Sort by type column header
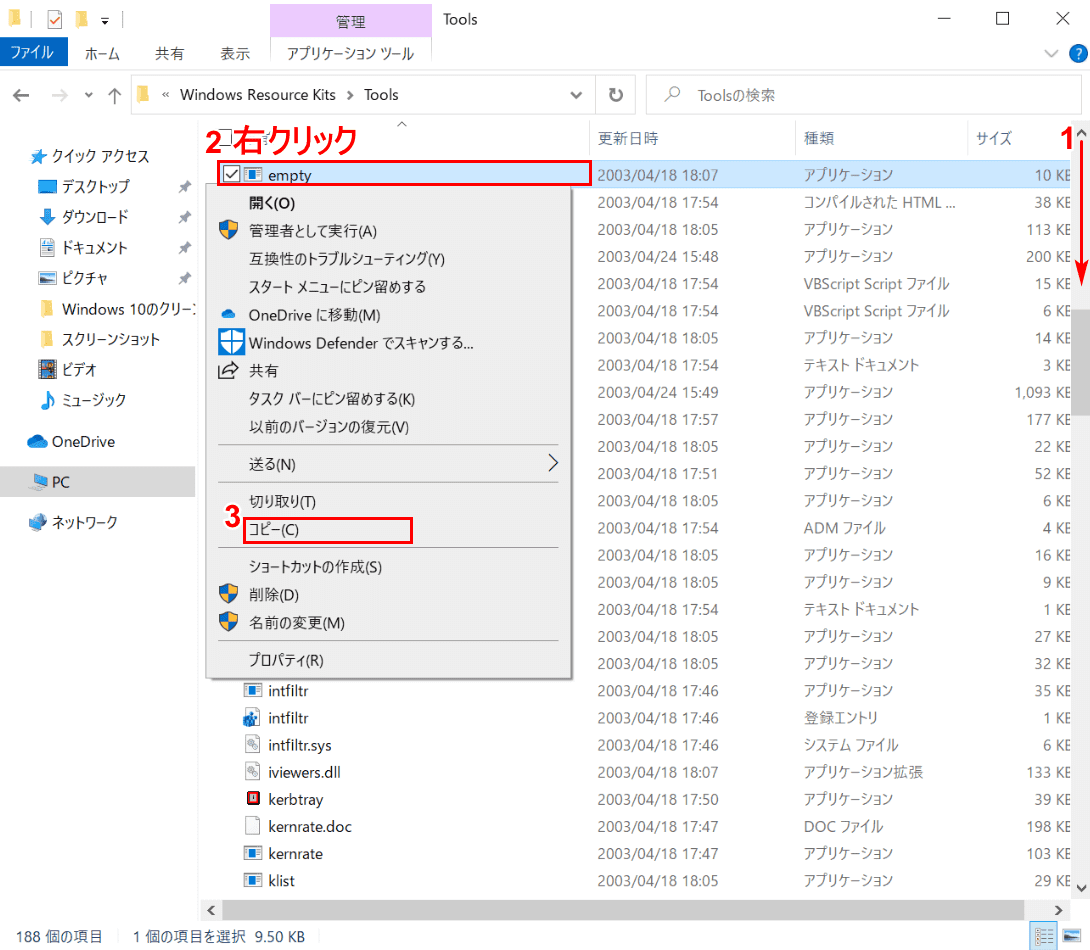This screenshot has width=1090, height=950. [881, 138]
